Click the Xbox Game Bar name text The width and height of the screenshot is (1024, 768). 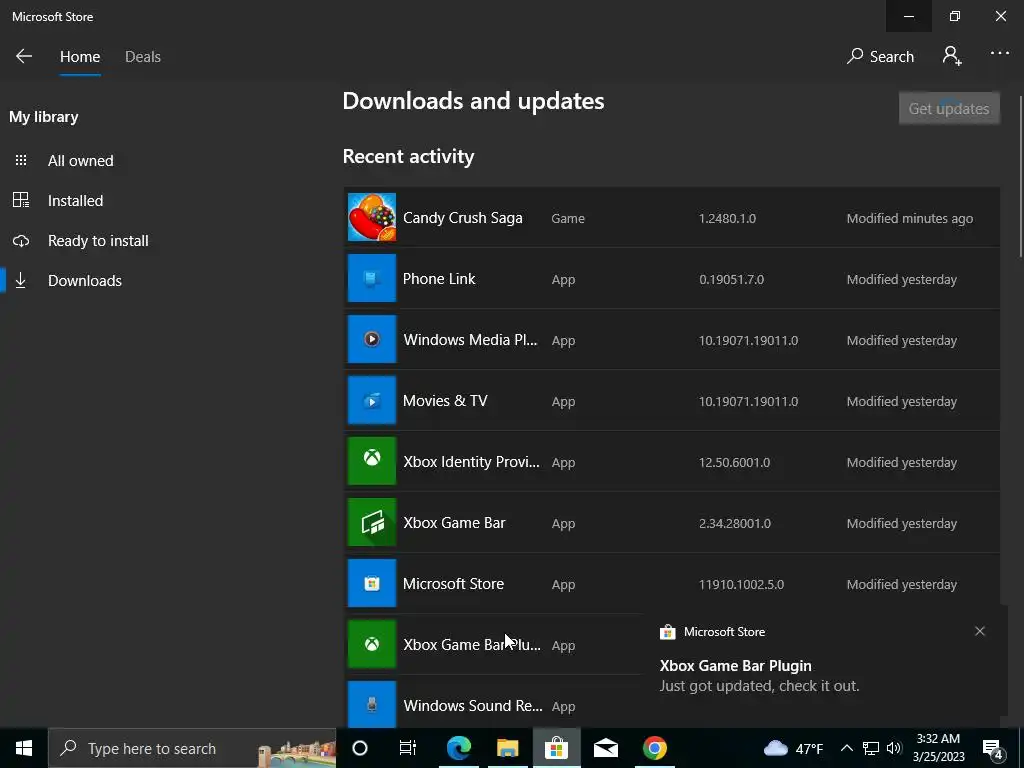point(454,523)
